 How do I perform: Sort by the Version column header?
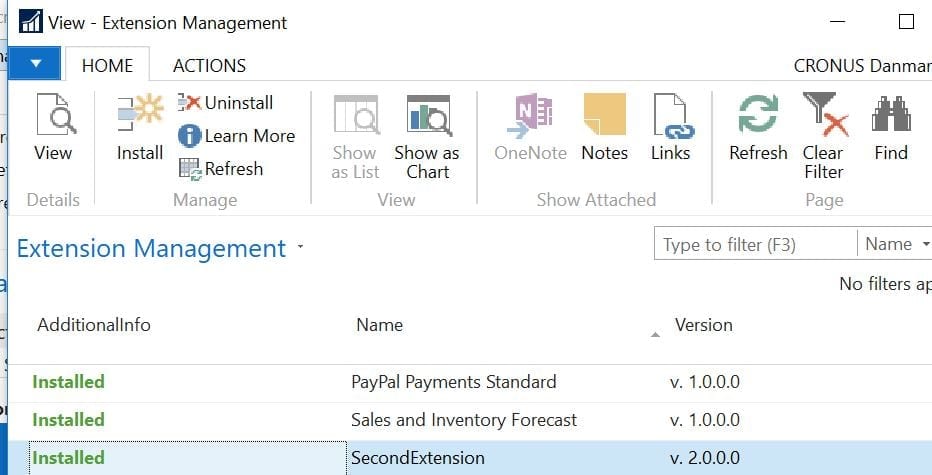click(x=703, y=325)
